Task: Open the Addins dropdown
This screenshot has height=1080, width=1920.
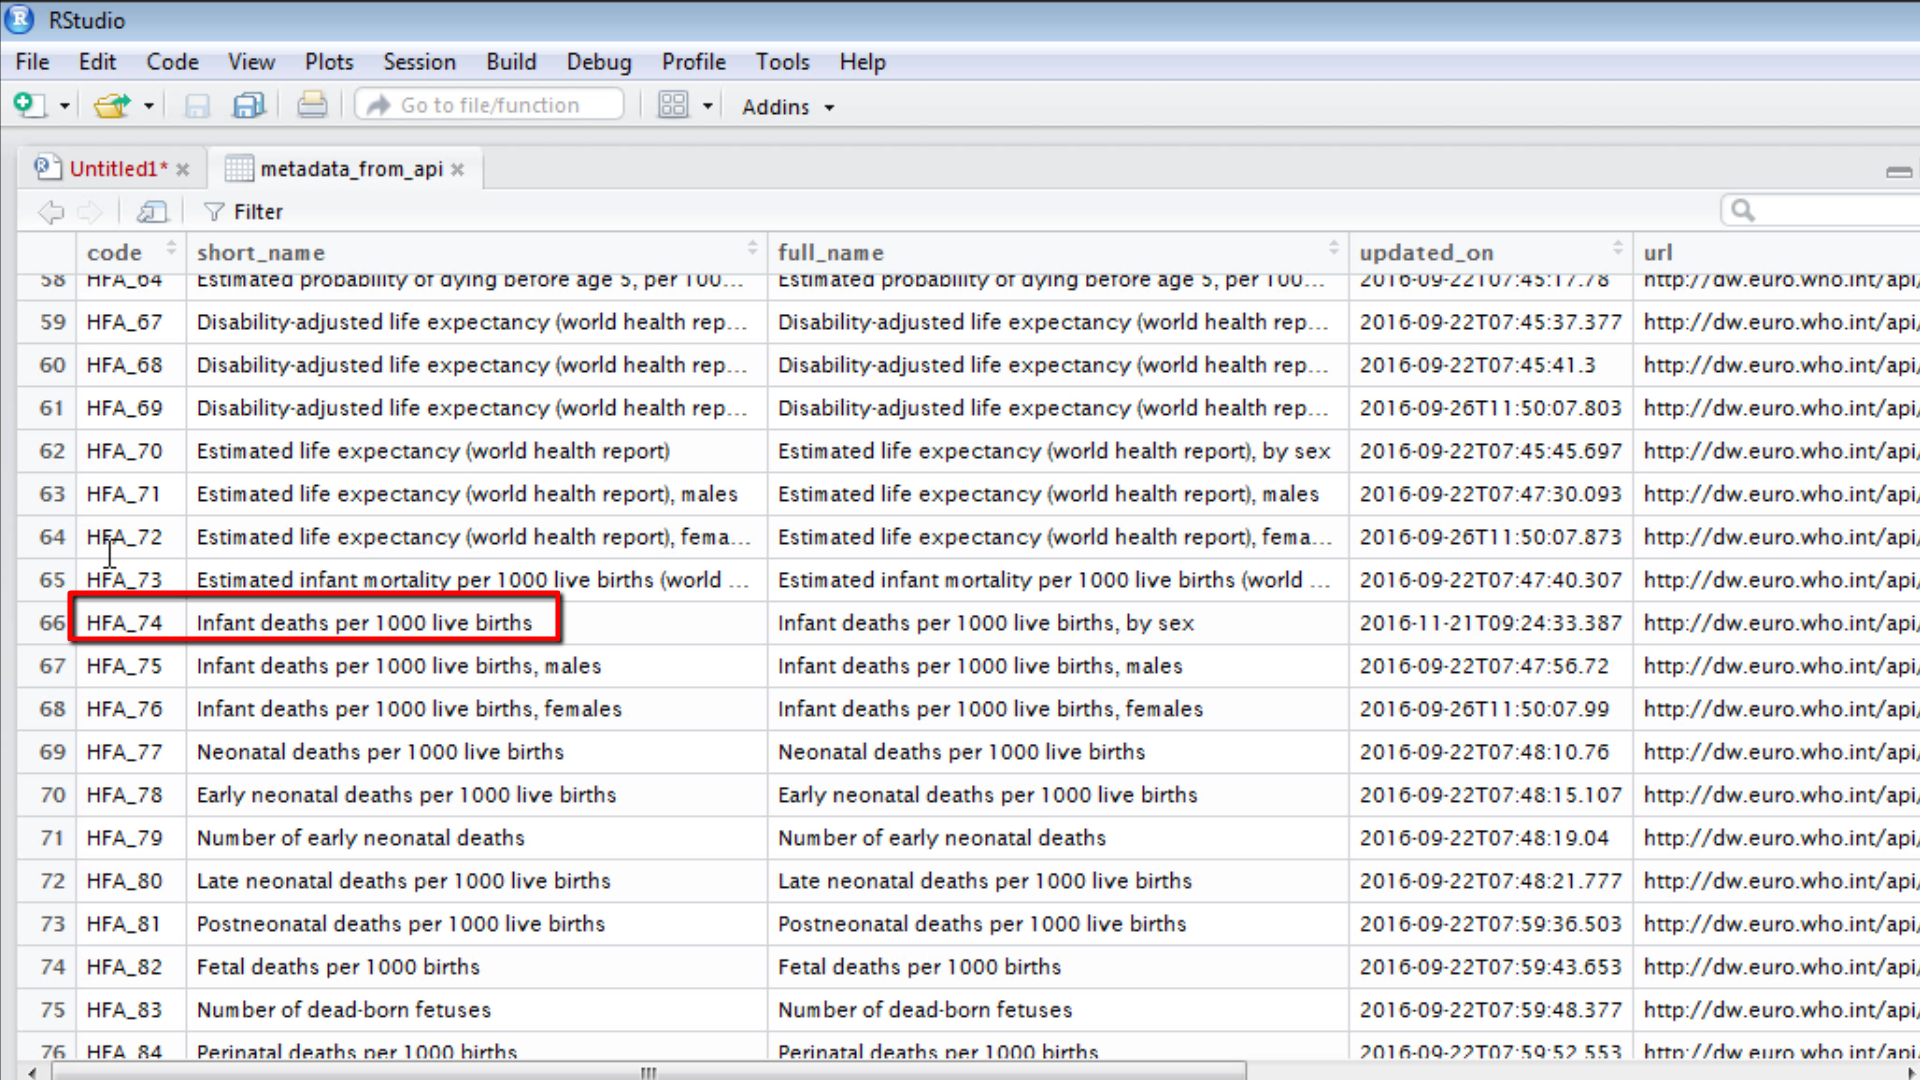Action: tap(788, 107)
